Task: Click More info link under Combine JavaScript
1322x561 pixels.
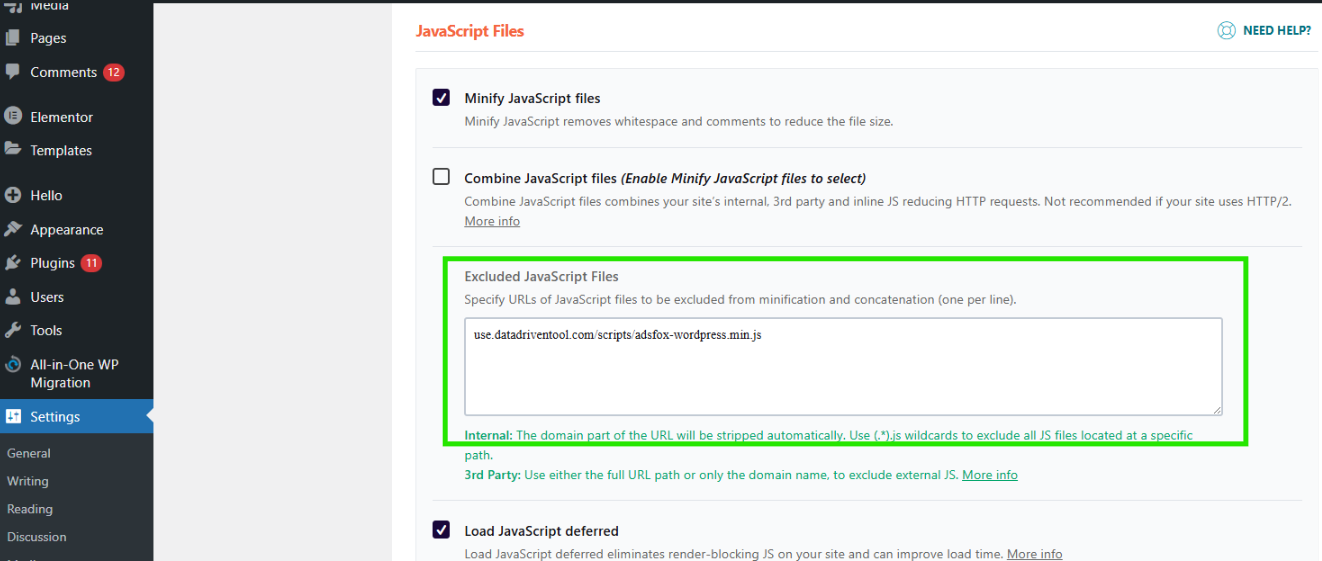Action: 492,221
